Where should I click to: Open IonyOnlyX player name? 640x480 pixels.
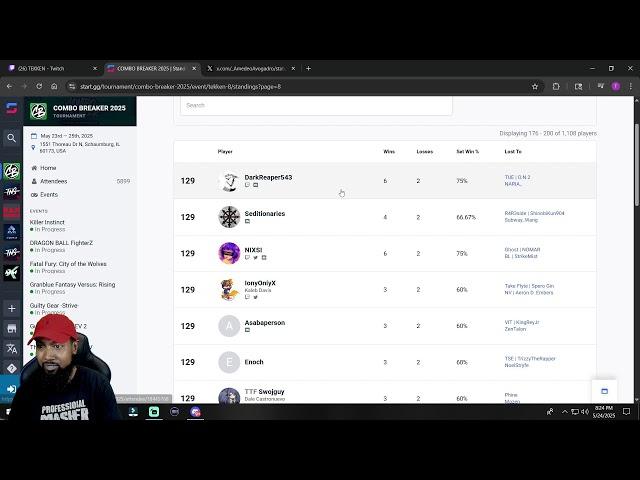tap(260, 283)
